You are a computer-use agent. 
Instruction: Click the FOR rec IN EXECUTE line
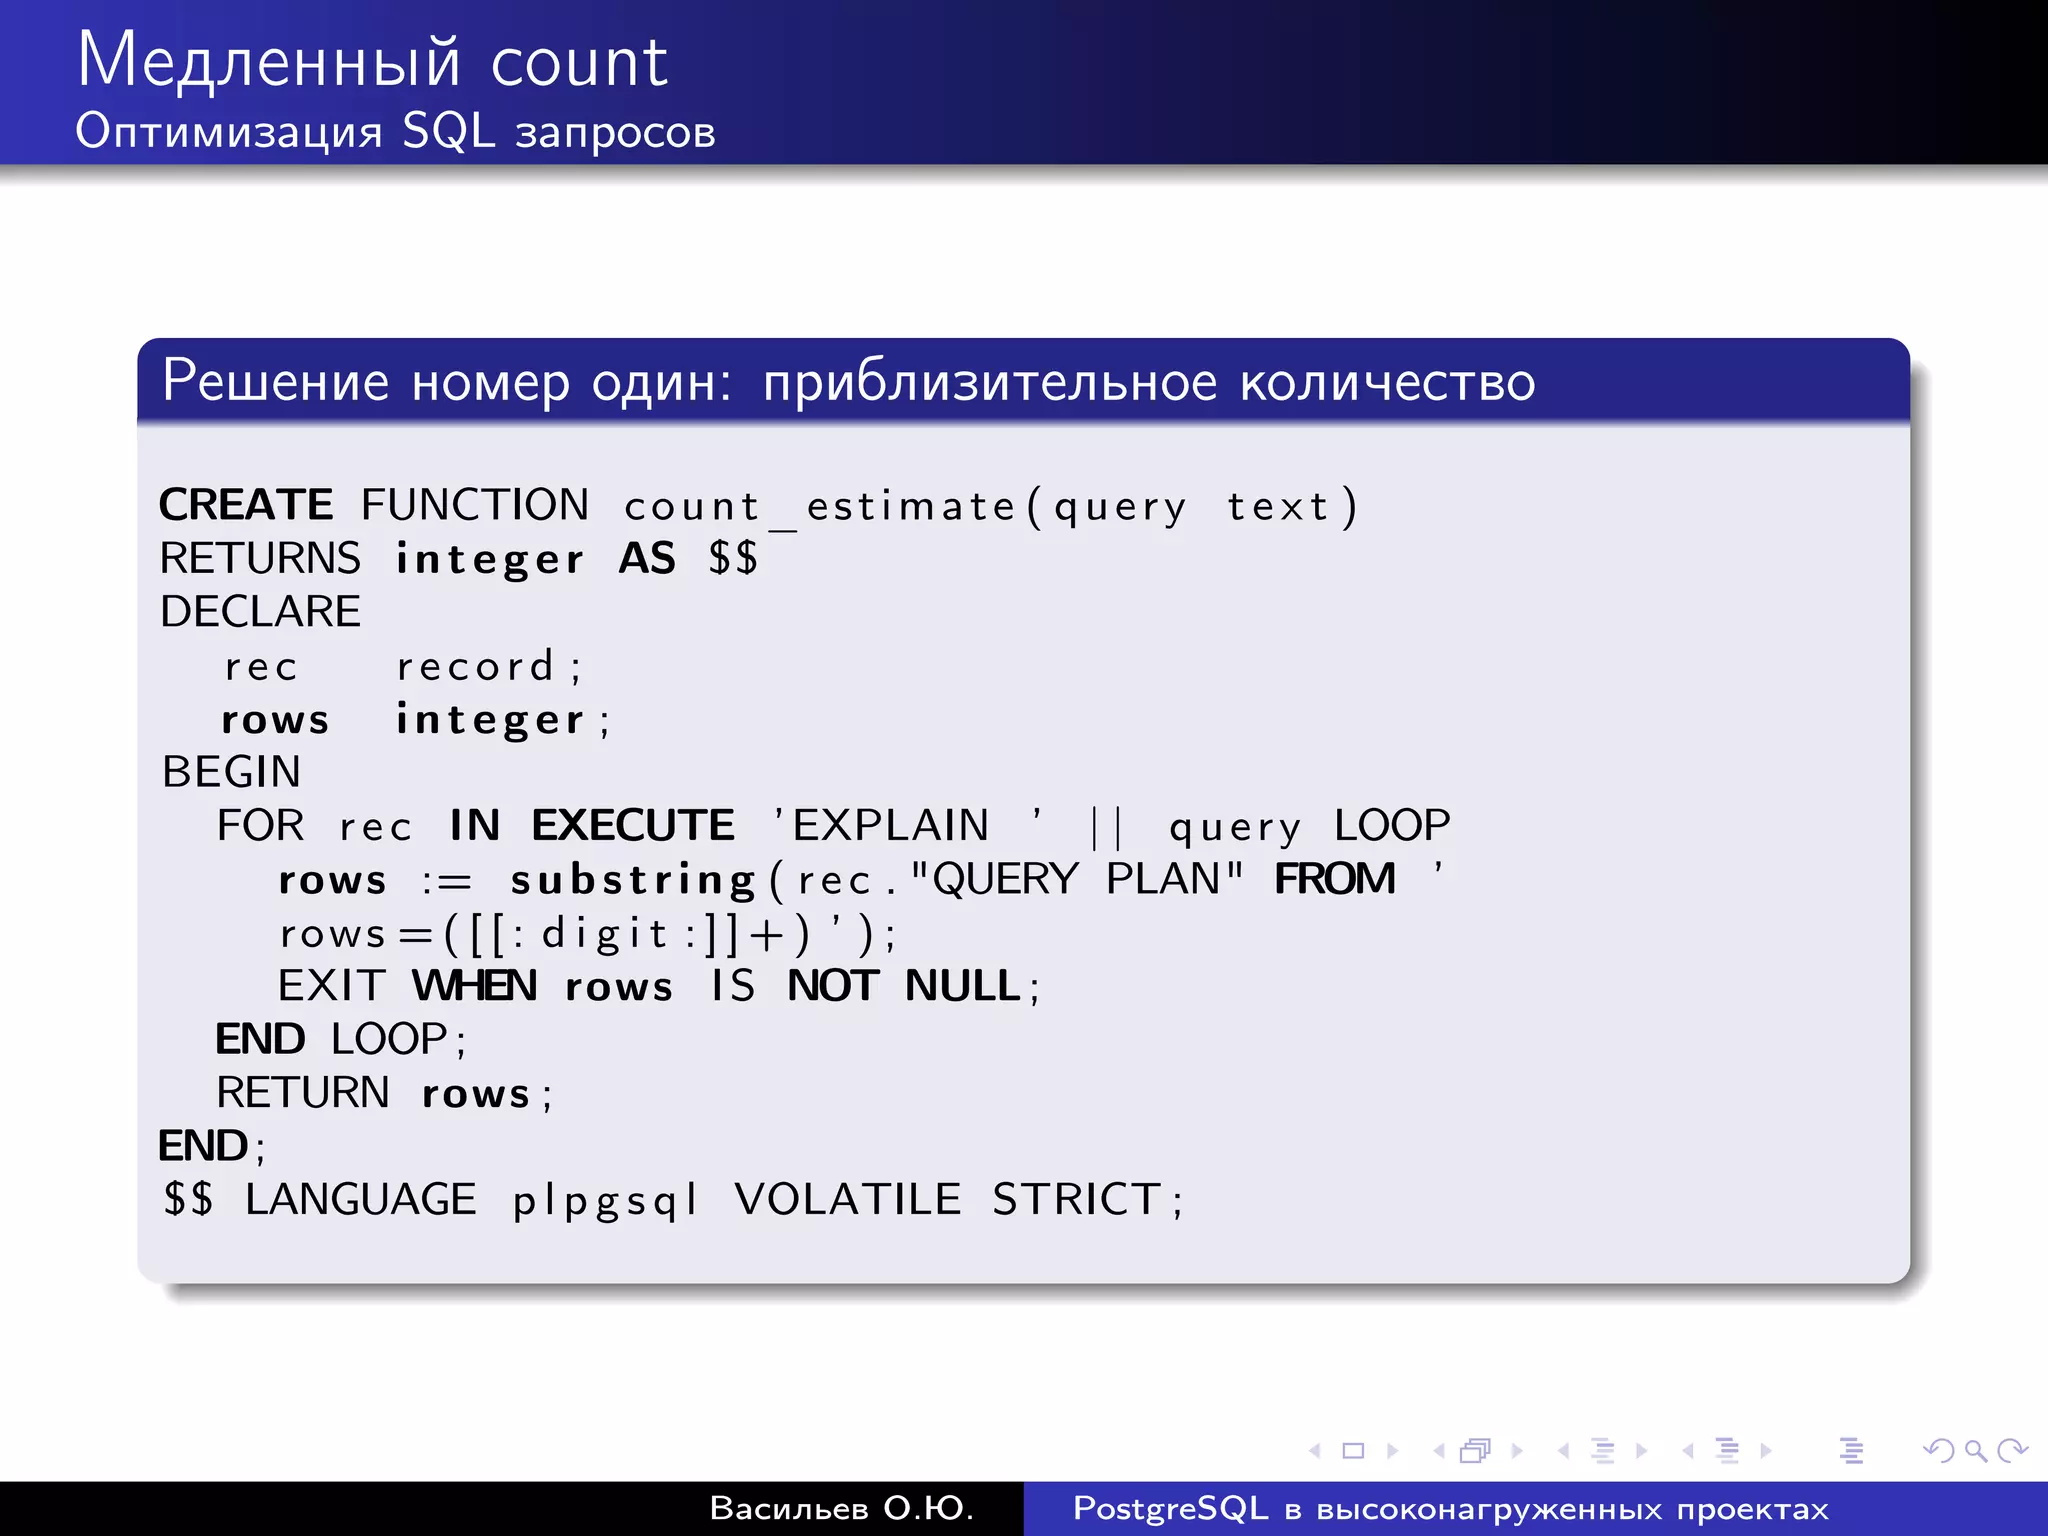click(833, 827)
